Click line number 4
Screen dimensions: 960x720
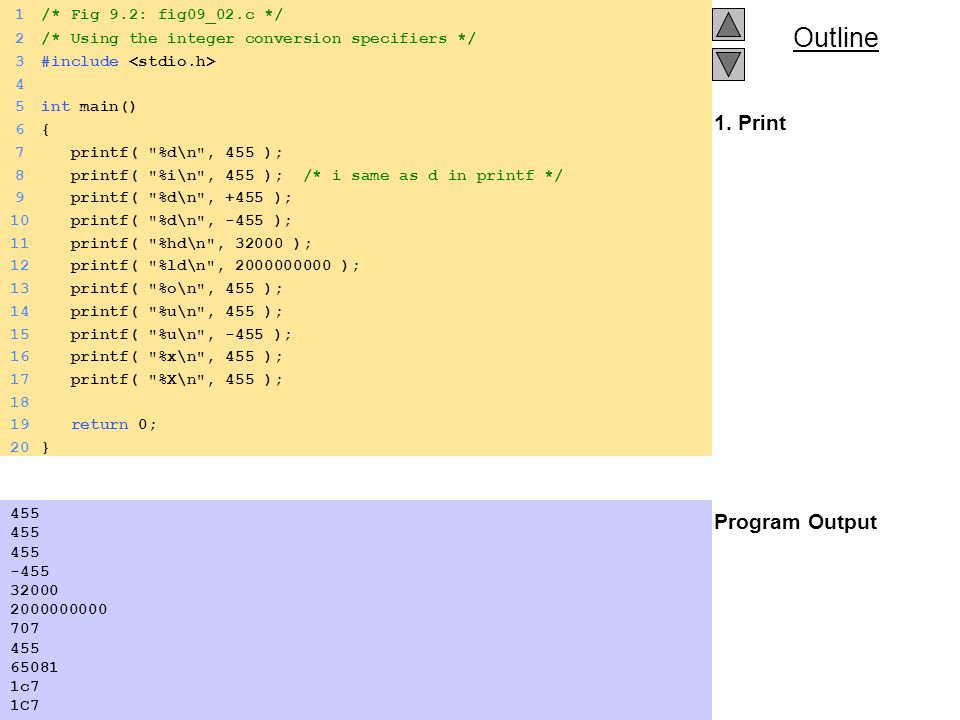[20, 84]
